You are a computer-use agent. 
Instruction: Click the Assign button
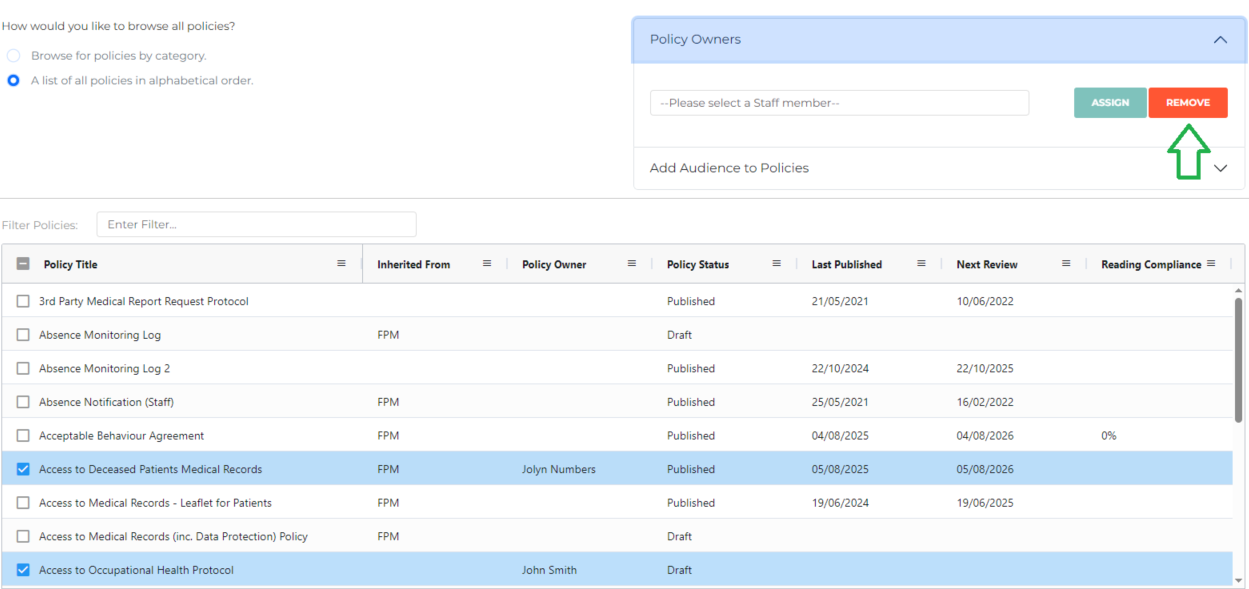[1110, 103]
